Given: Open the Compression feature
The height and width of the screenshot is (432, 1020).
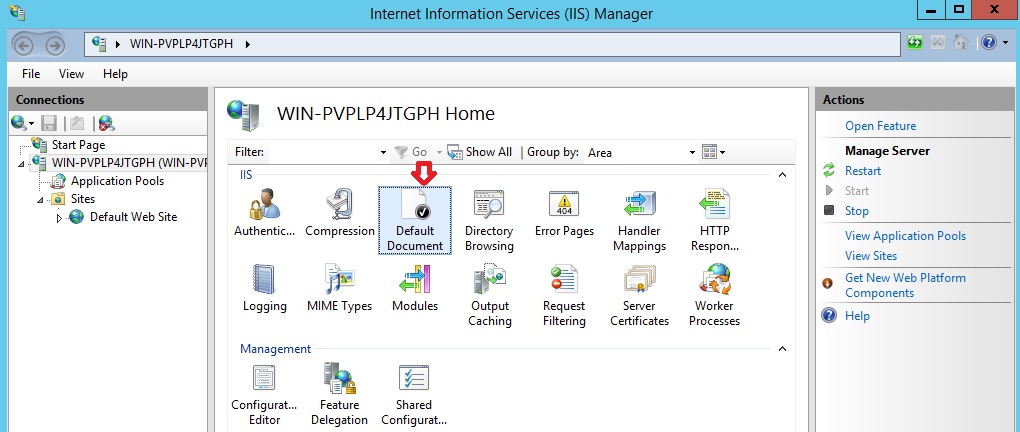Looking at the screenshot, I should coord(340,214).
